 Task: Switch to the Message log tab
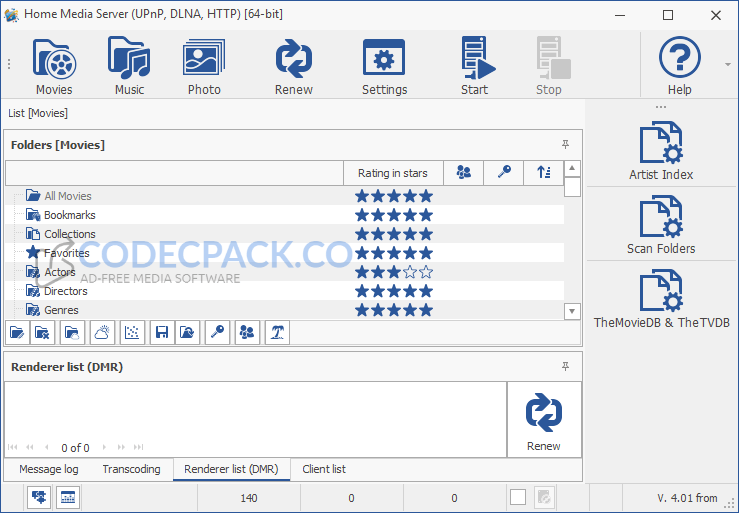point(49,469)
